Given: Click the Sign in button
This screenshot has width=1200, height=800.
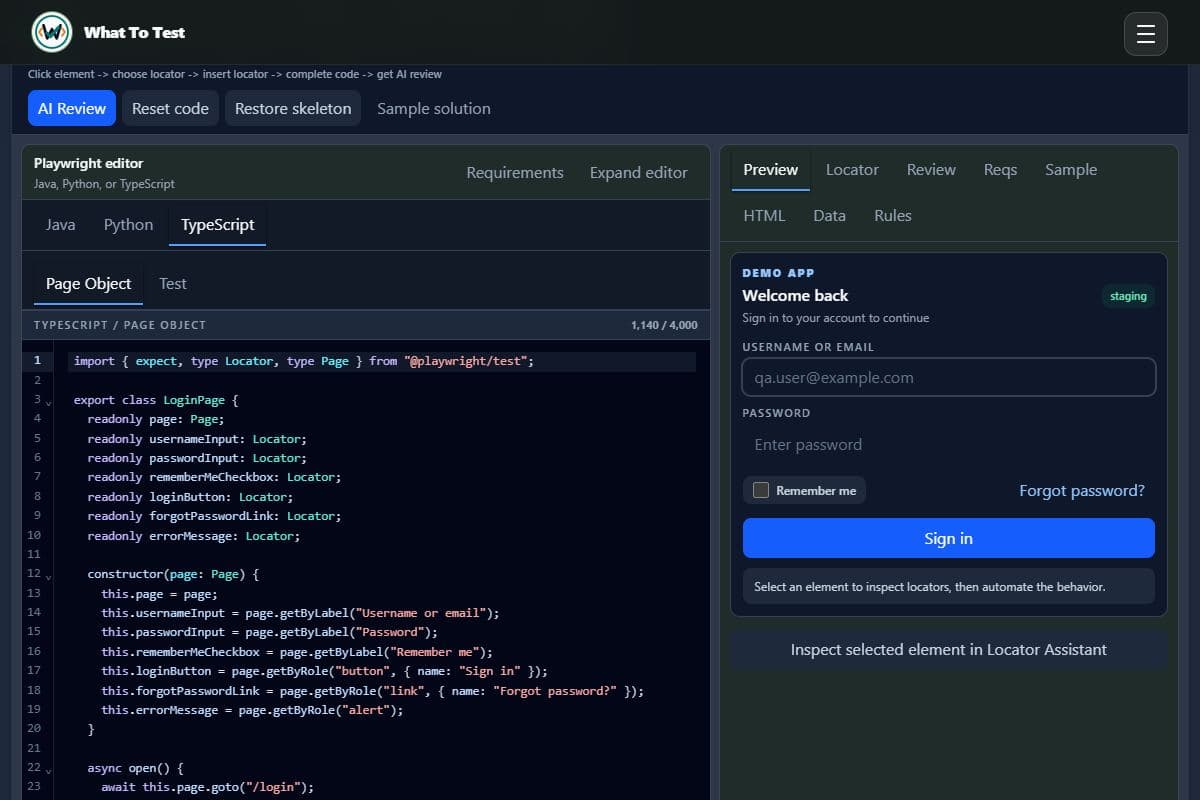Looking at the screenshot, I should [x=948, y=538].
